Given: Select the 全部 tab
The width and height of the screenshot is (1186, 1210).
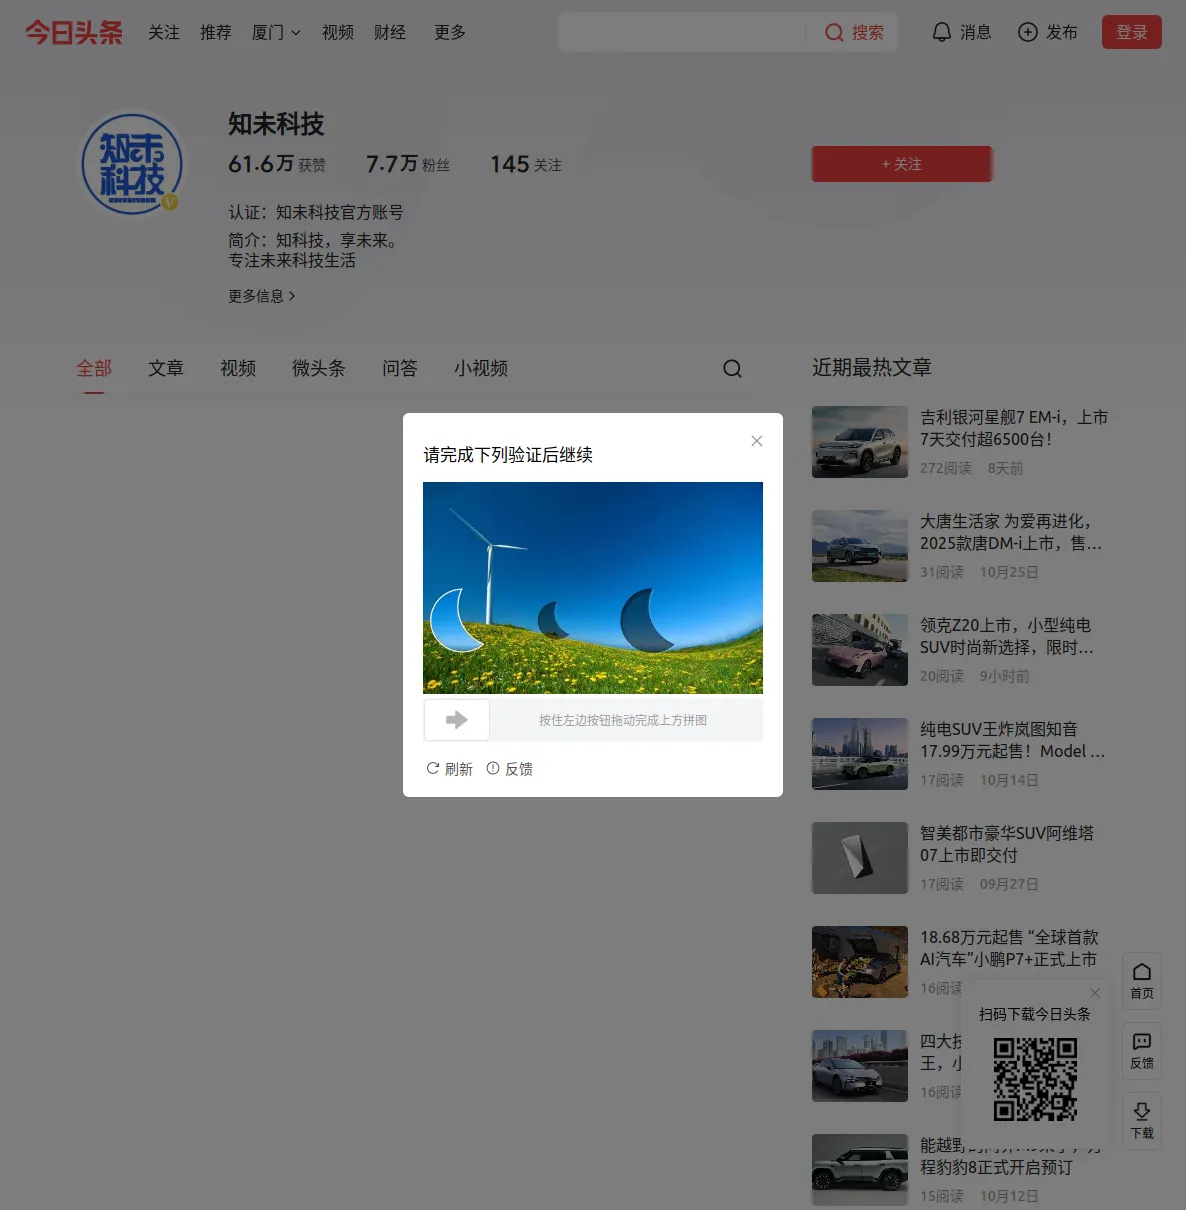Looking at the screenshot, I should [x=94, y=369].
